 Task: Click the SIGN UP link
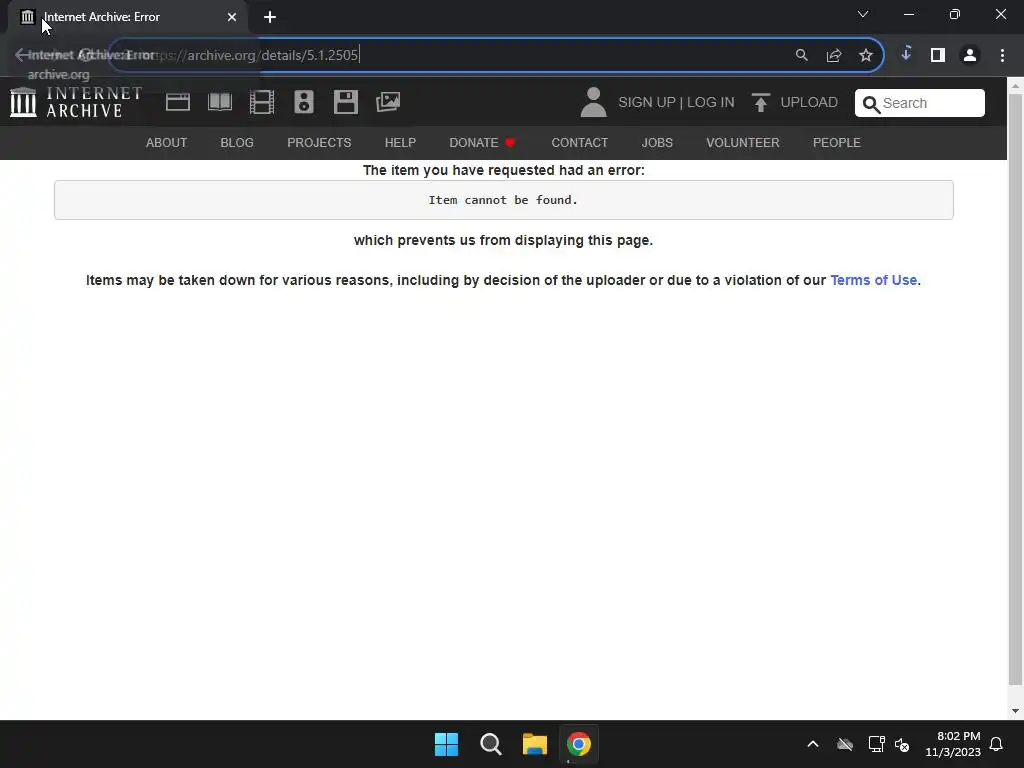point(647,103)
